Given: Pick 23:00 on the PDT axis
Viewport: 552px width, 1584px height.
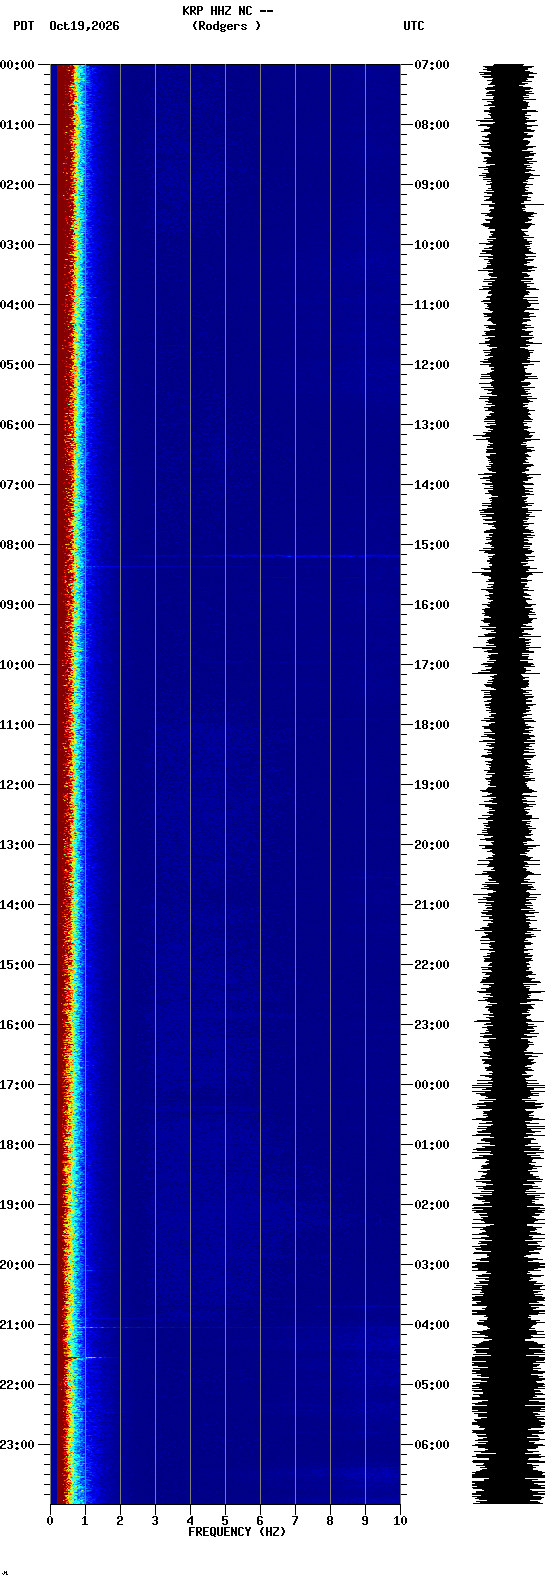Looking at the screenshot, I should point(18,1445).
